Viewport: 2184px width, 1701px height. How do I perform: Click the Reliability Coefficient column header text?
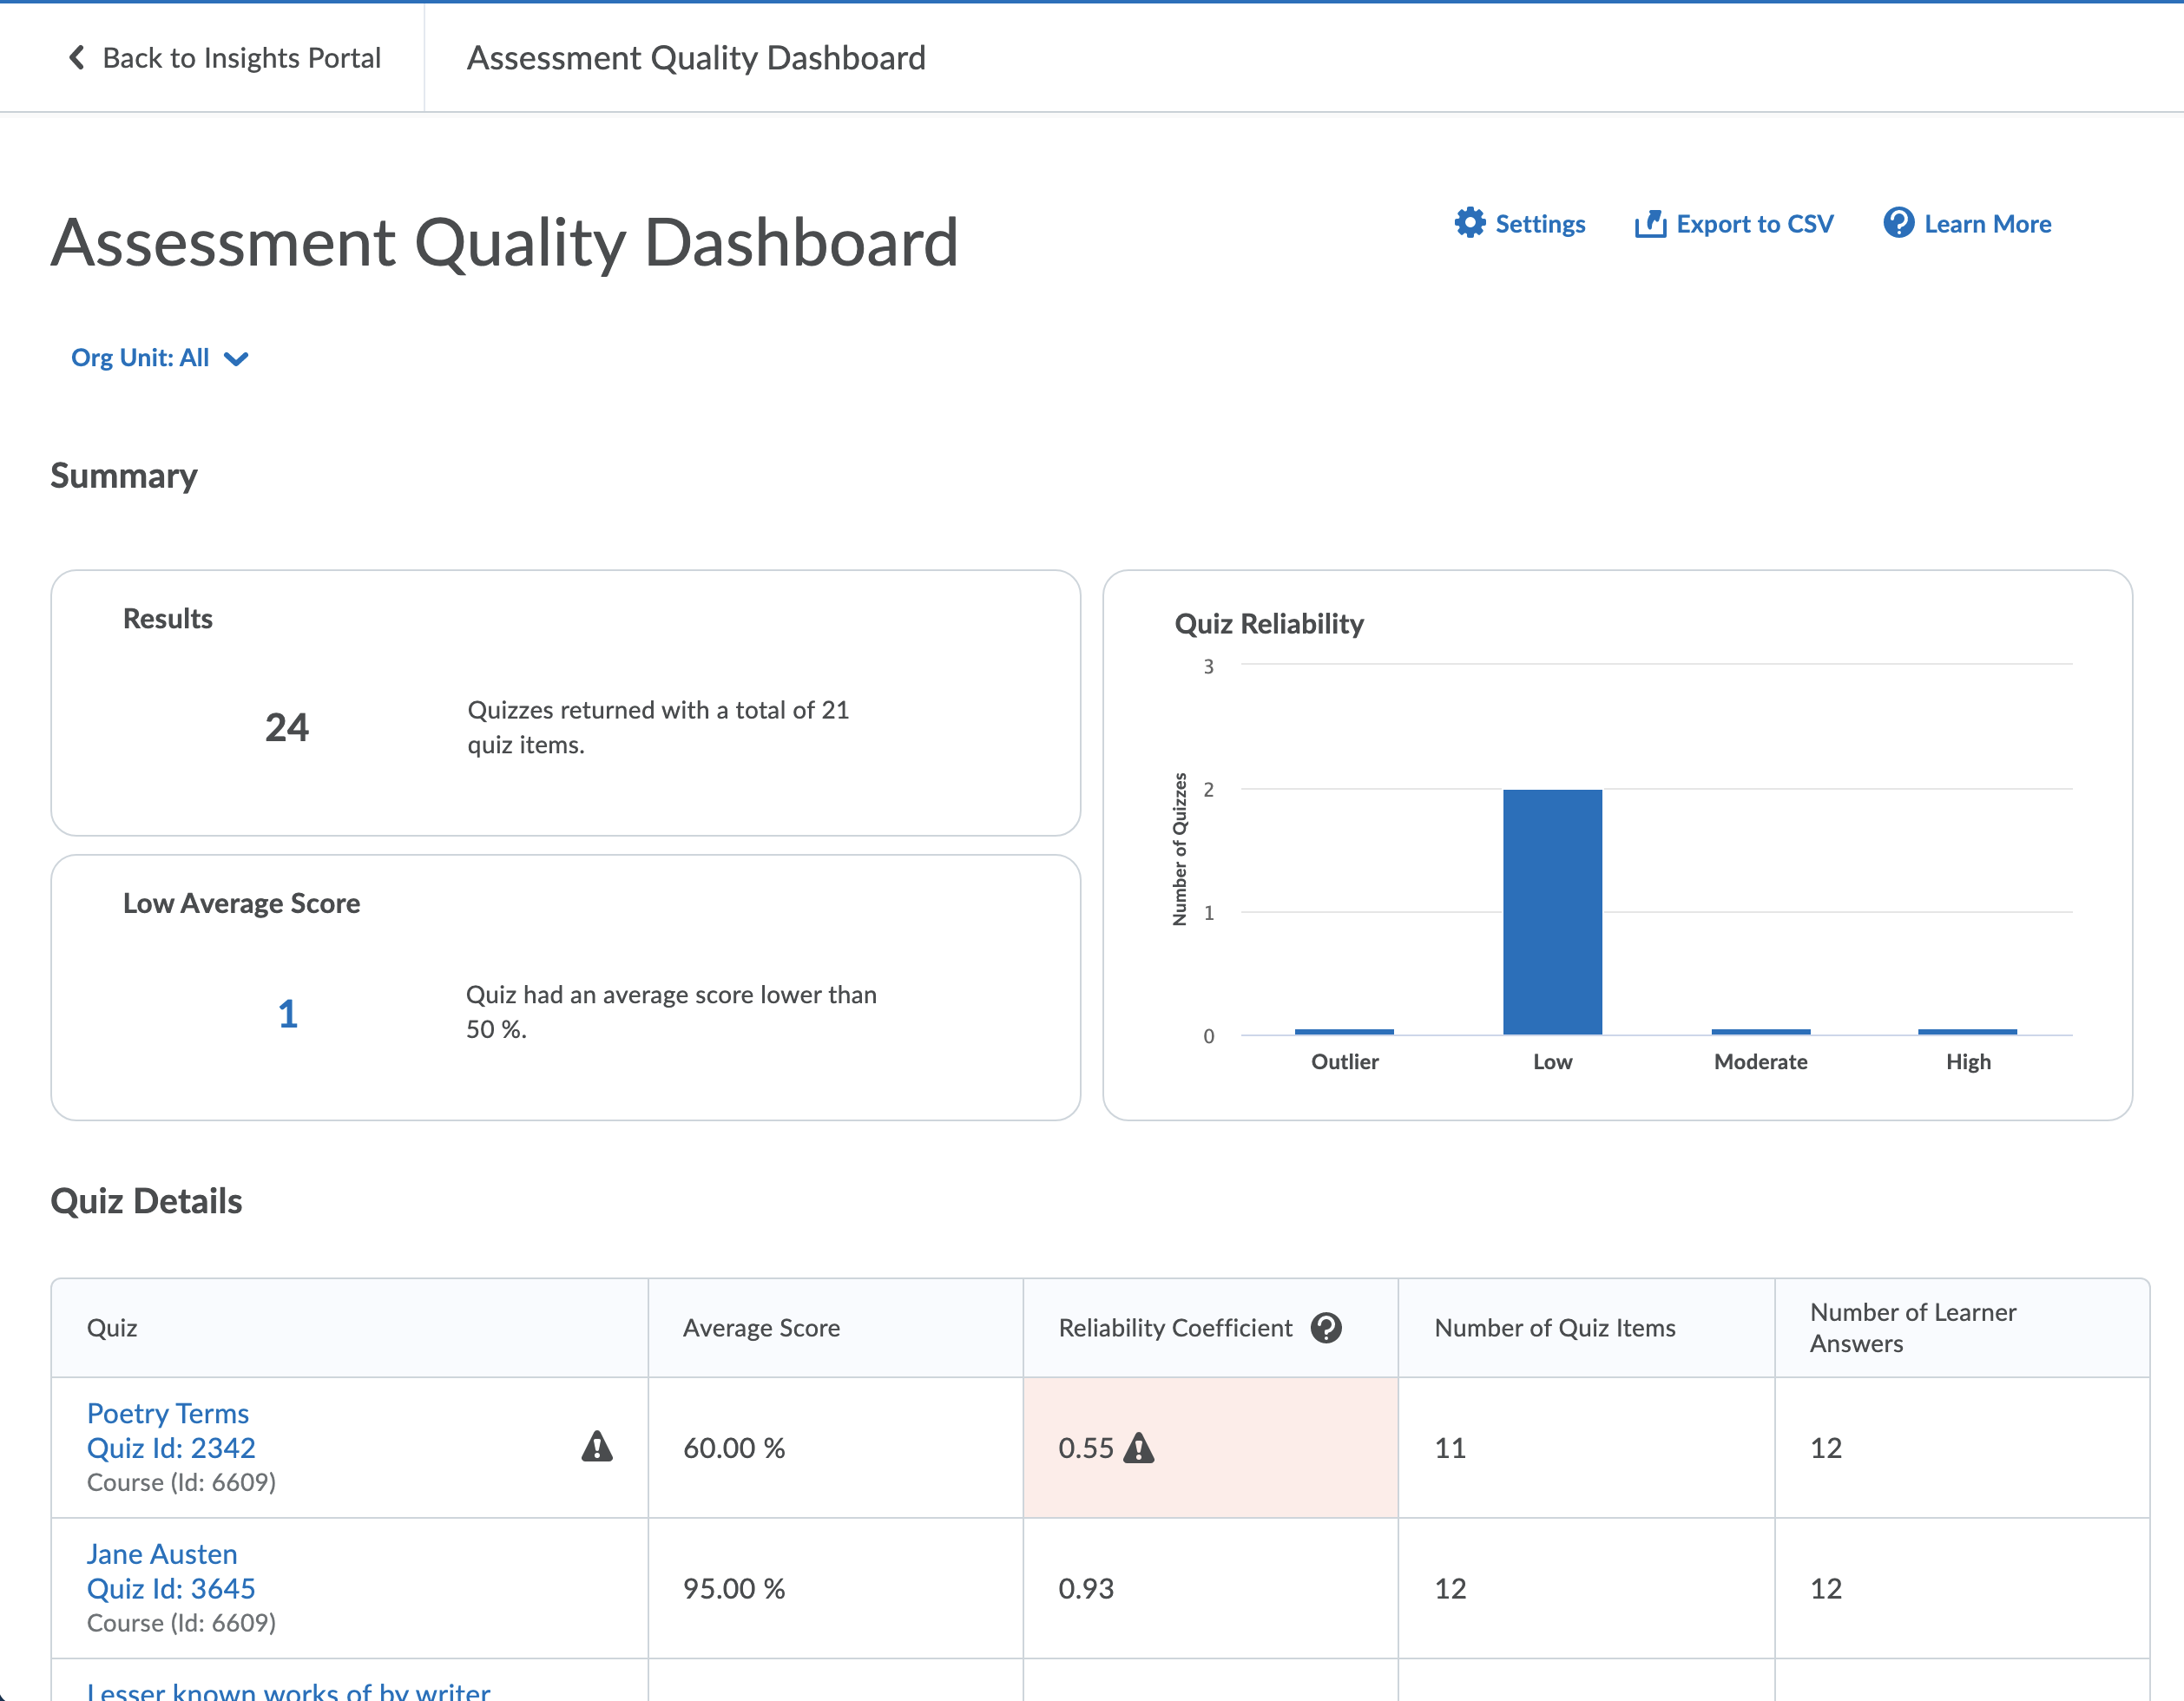point(1175,1328)
